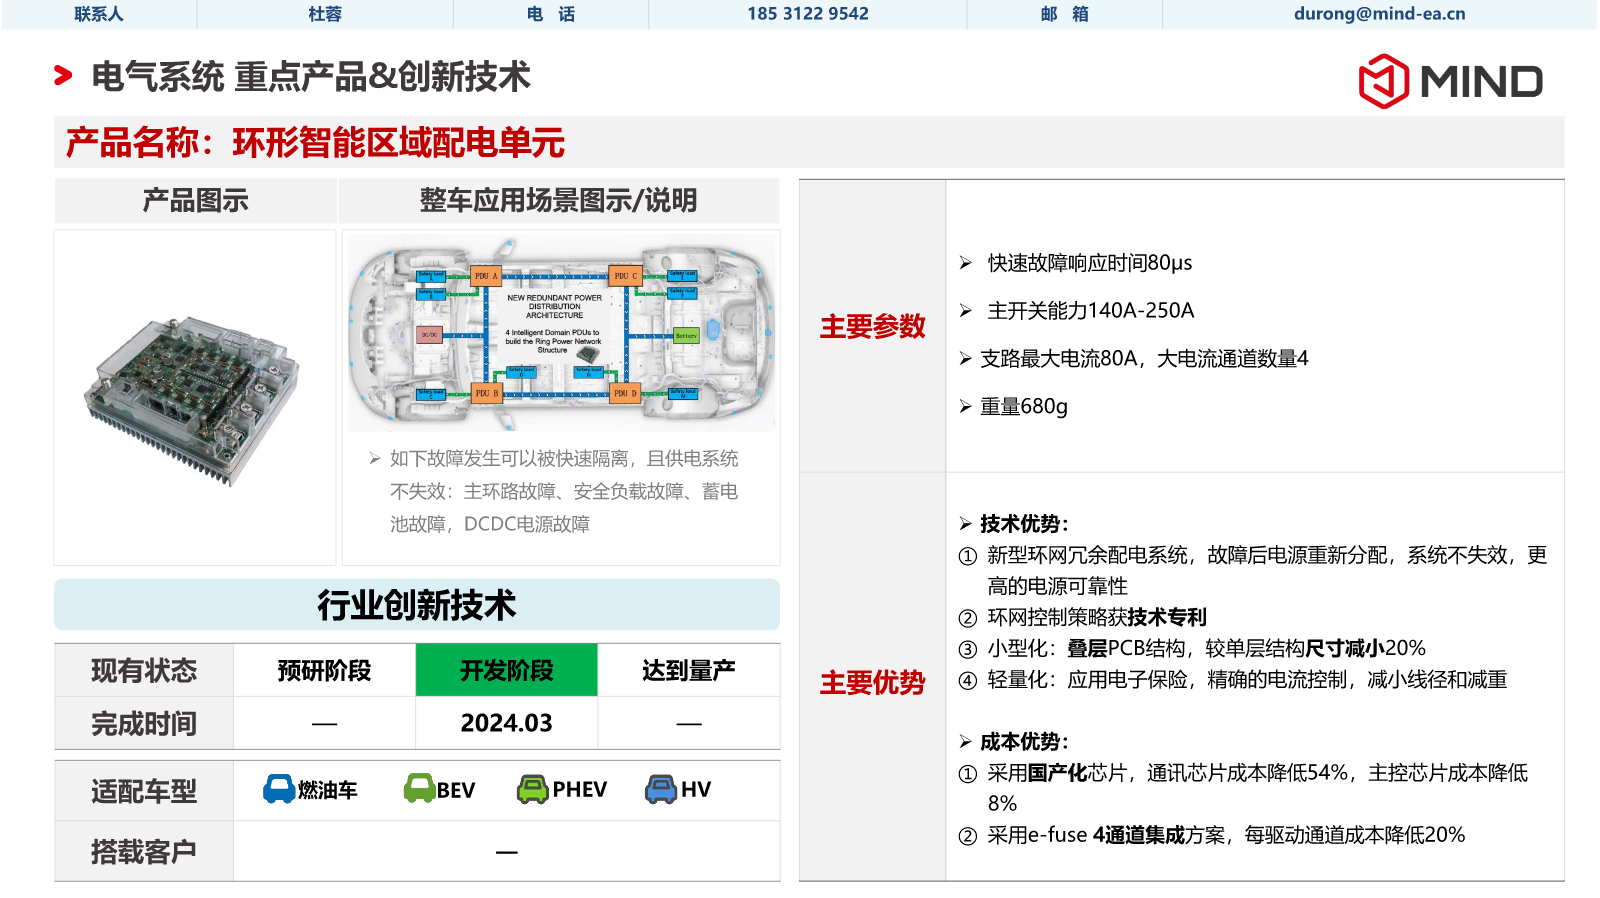This screenshot has height=898, width=1600.
Task: Click the phone number 185 3122 9542
Action: pyautogui.click(x=807, y=14)
